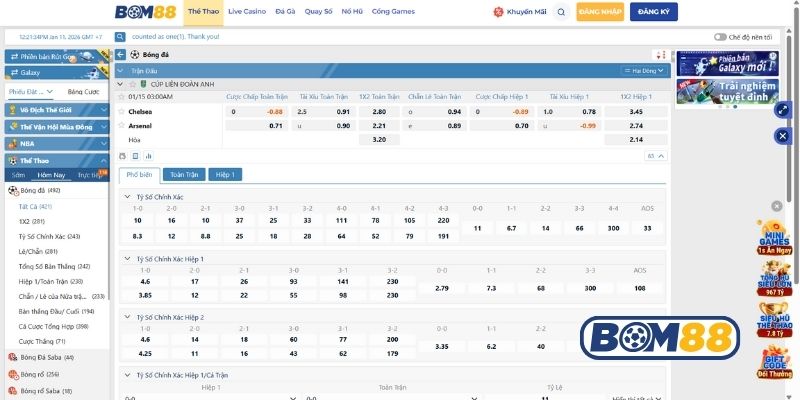This screenshot has width=800, height=400.
Task: Favorite the Cúp Liên Đoàn Anh league star
Action: [x=133, y=84]
